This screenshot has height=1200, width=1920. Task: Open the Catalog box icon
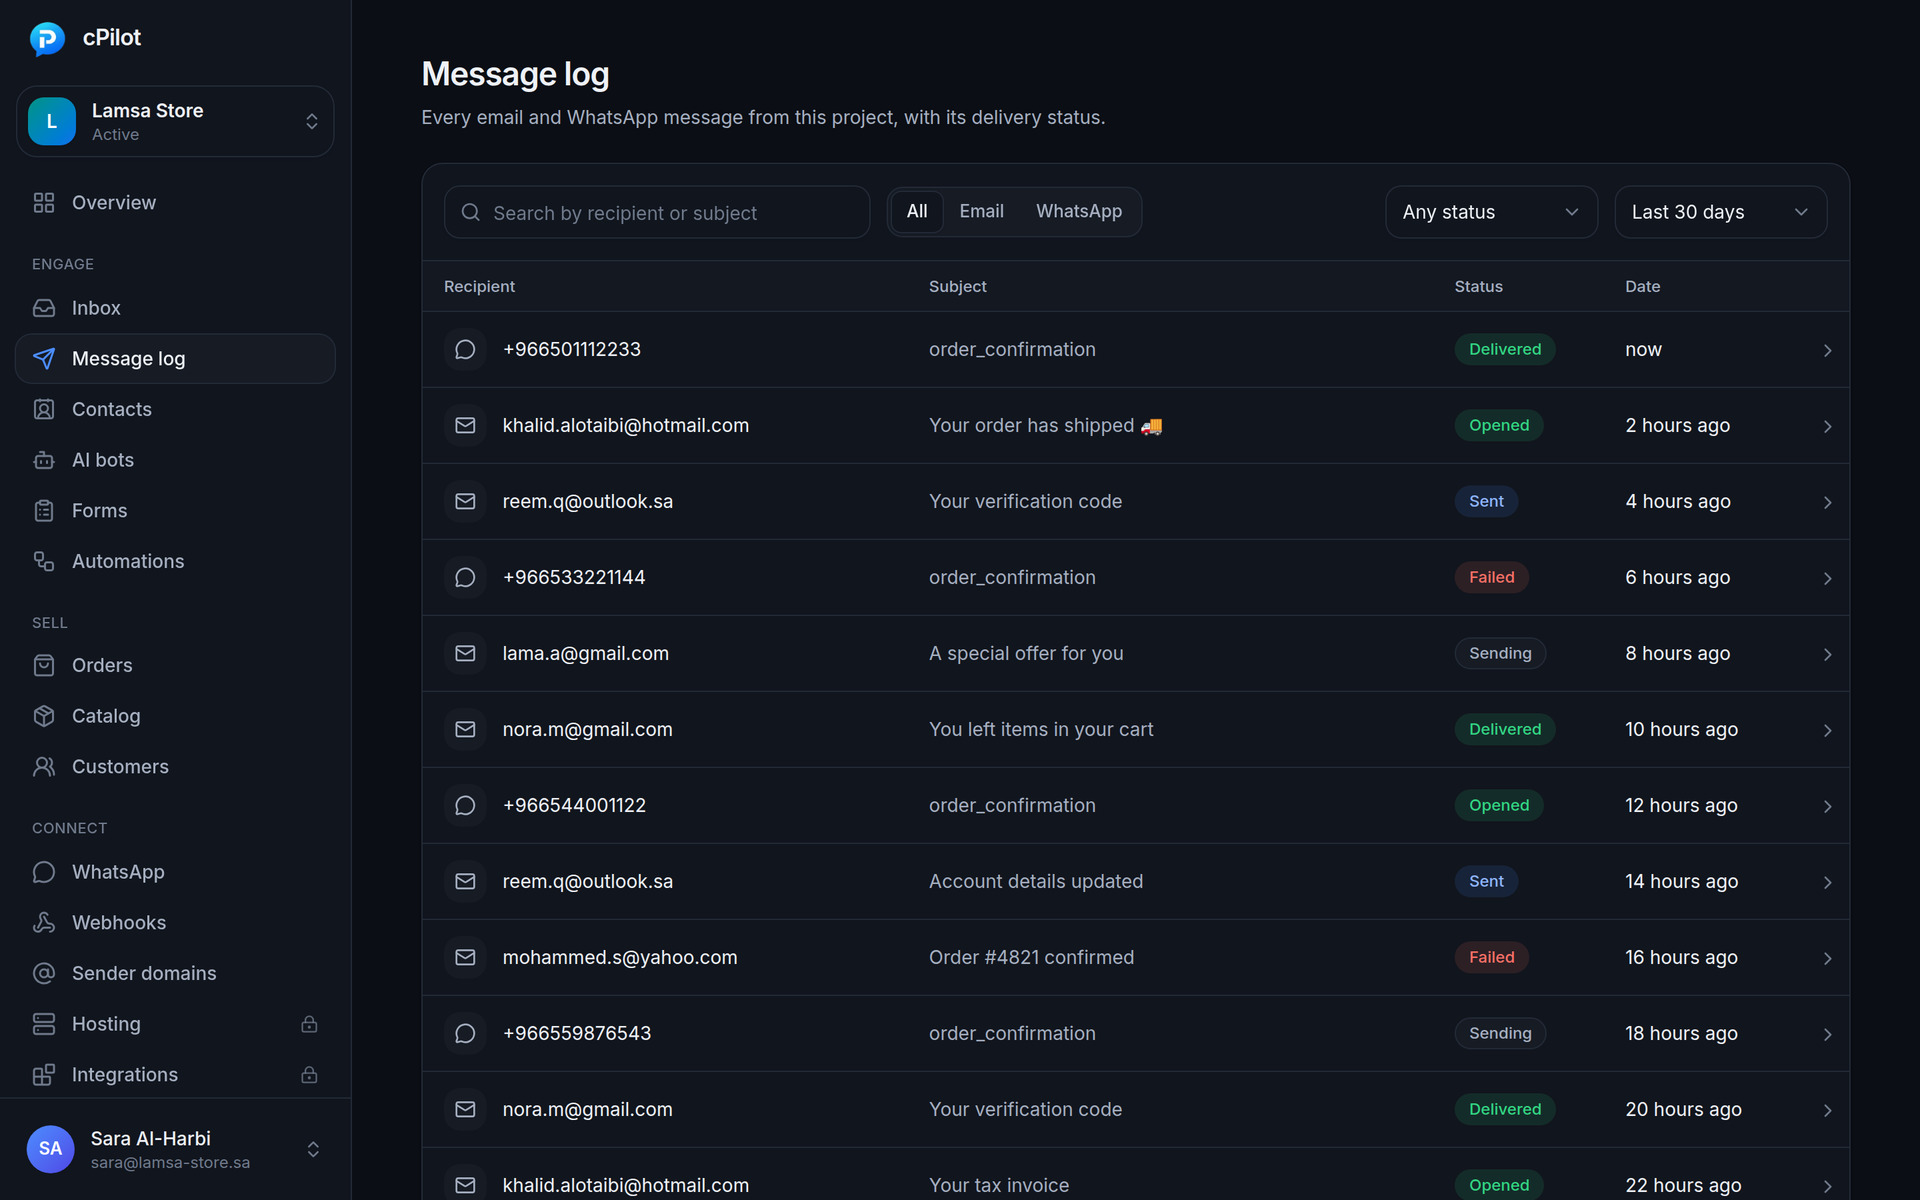(44, 716)
